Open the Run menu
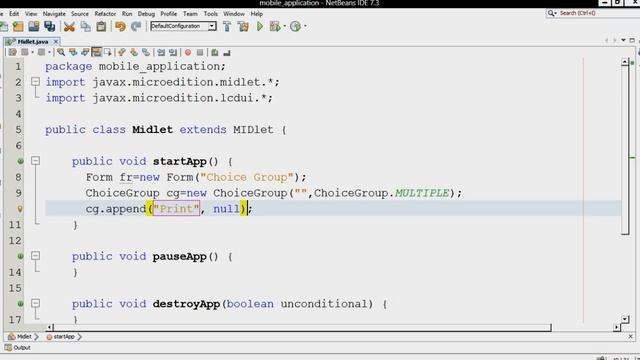 click(127, 14)
